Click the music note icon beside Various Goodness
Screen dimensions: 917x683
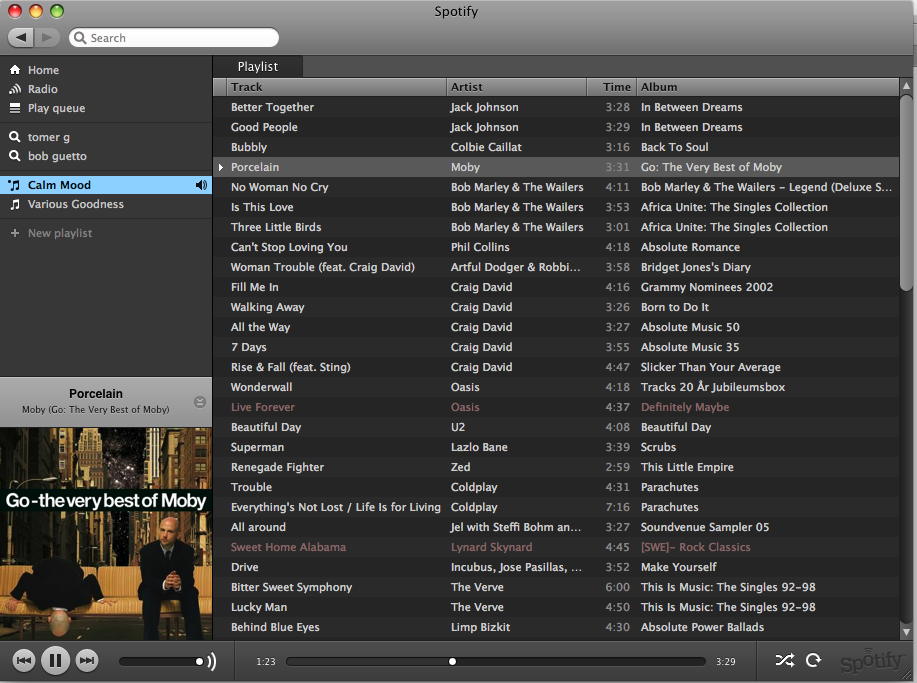click(15, 204)
